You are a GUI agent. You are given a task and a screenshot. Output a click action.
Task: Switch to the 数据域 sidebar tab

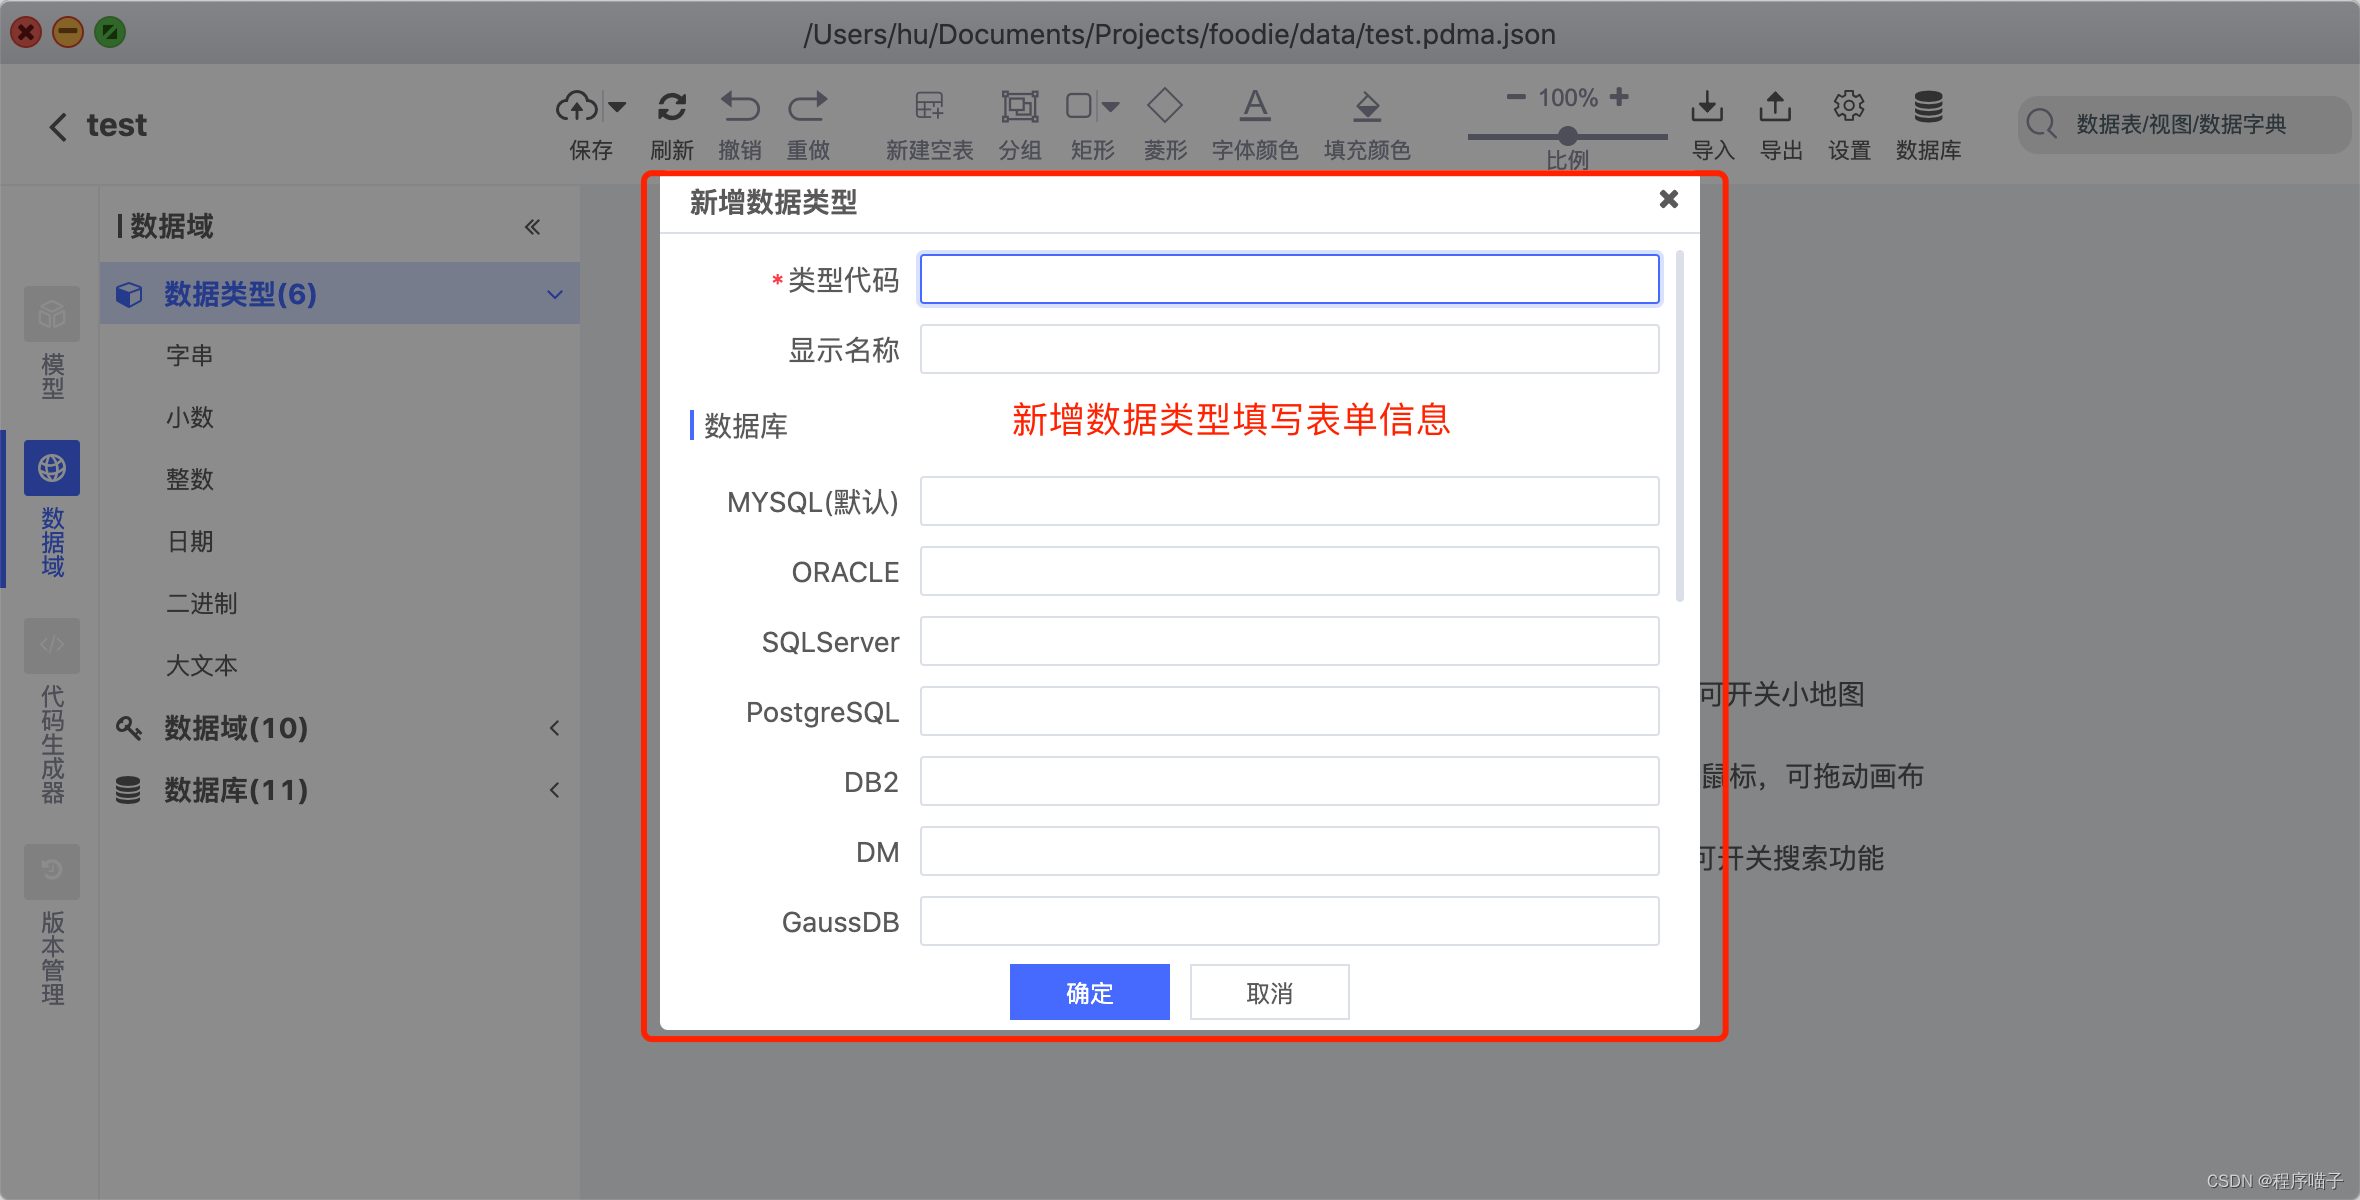[x=52, y=510]
